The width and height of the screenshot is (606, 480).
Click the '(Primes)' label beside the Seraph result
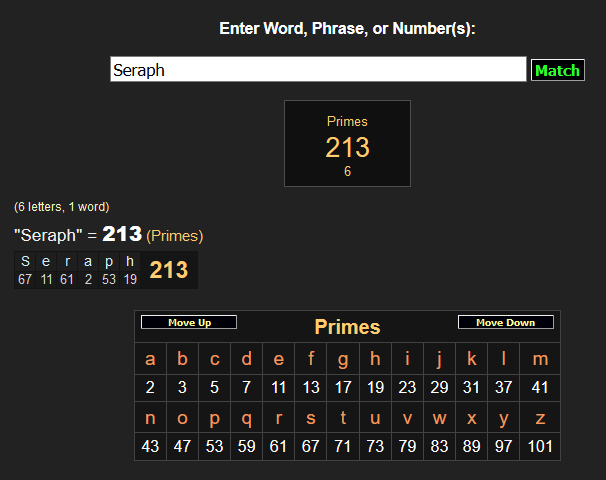click(175, 236)
